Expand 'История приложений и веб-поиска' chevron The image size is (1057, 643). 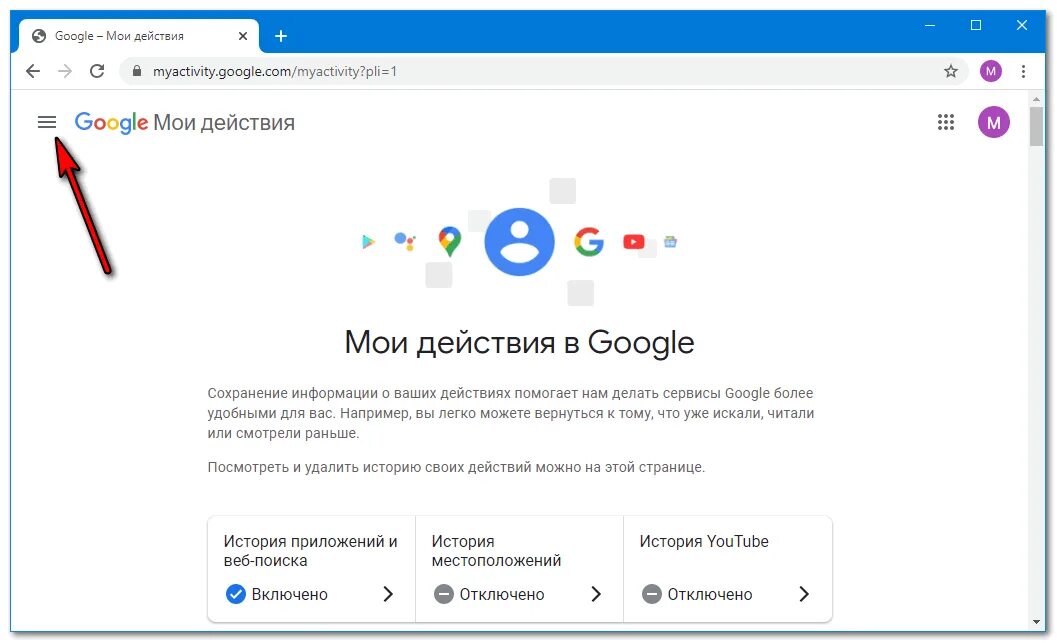click(388, 594)
